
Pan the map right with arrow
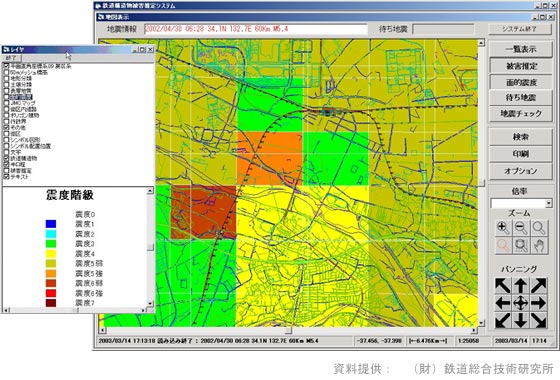pyautogui.click(x=539, y=304)
